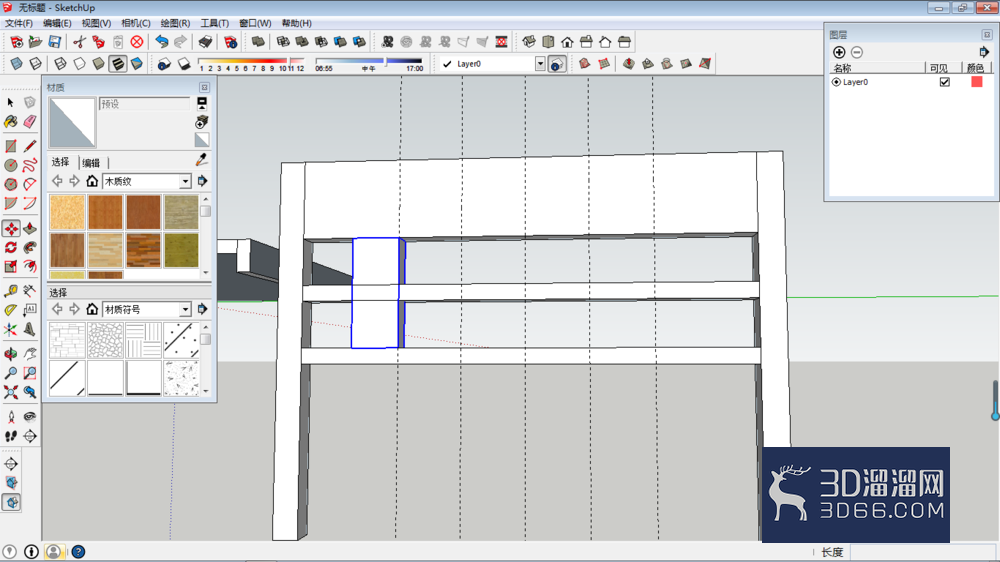1000x562 pixels.
Task: Select the Pan hand tool
Action: point(29,354)
